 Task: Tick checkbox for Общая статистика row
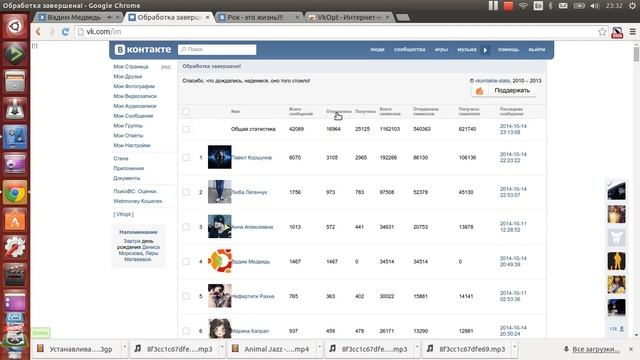coord(186,129)
